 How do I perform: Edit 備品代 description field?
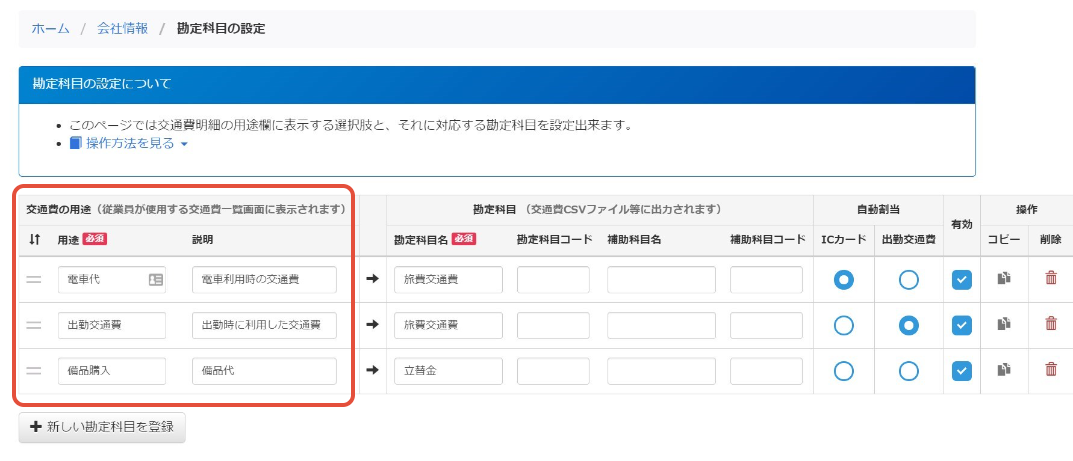[264, 371]
